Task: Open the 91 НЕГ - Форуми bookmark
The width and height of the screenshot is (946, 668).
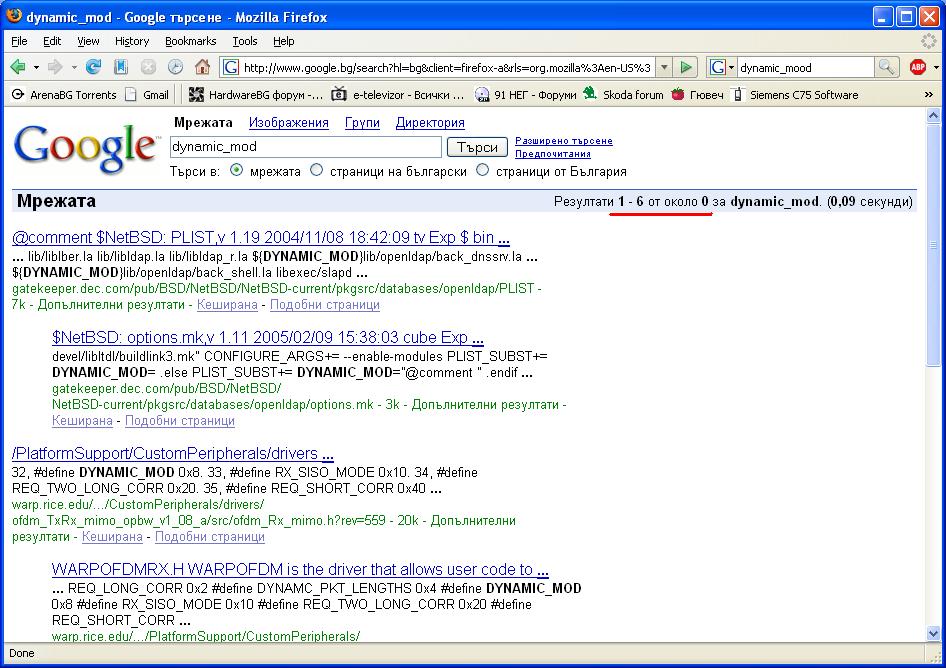Action: [525, 95]
